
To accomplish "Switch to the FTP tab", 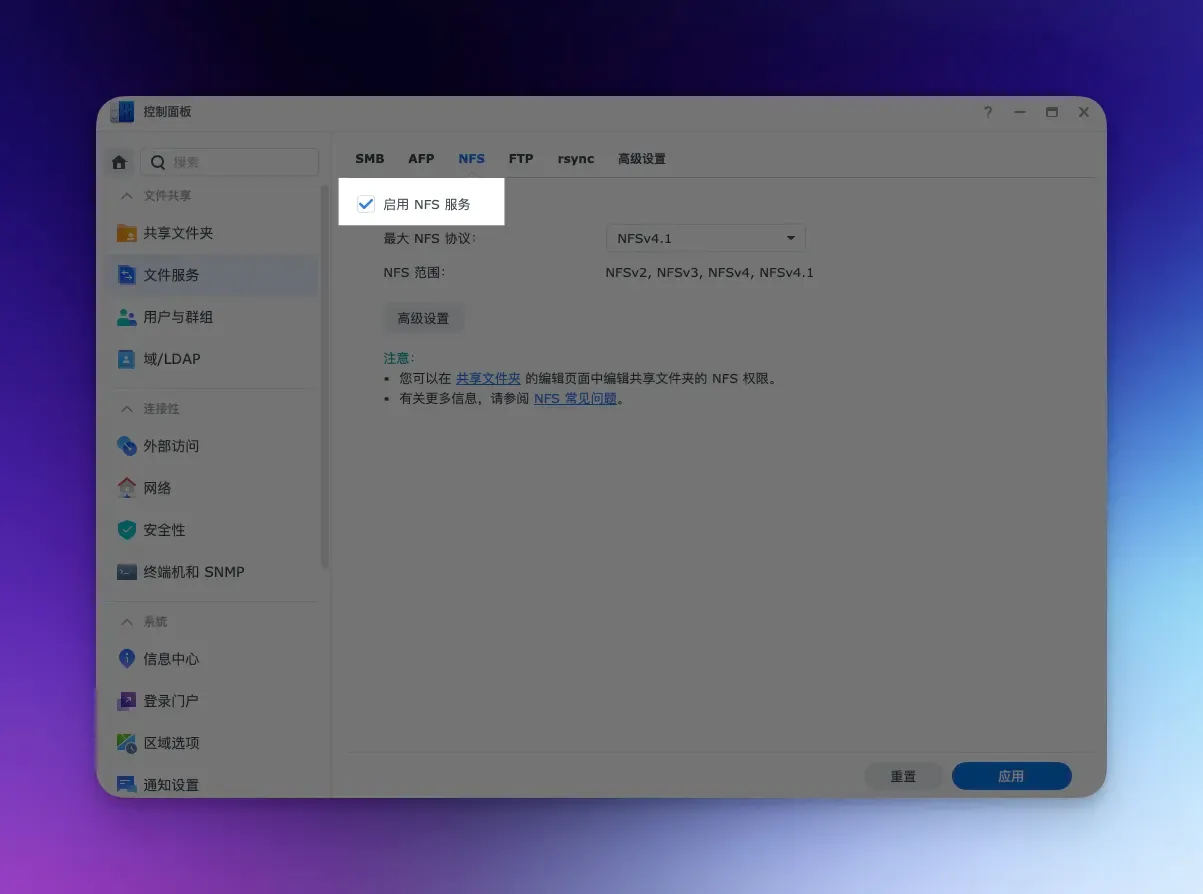I will [521, 159].
